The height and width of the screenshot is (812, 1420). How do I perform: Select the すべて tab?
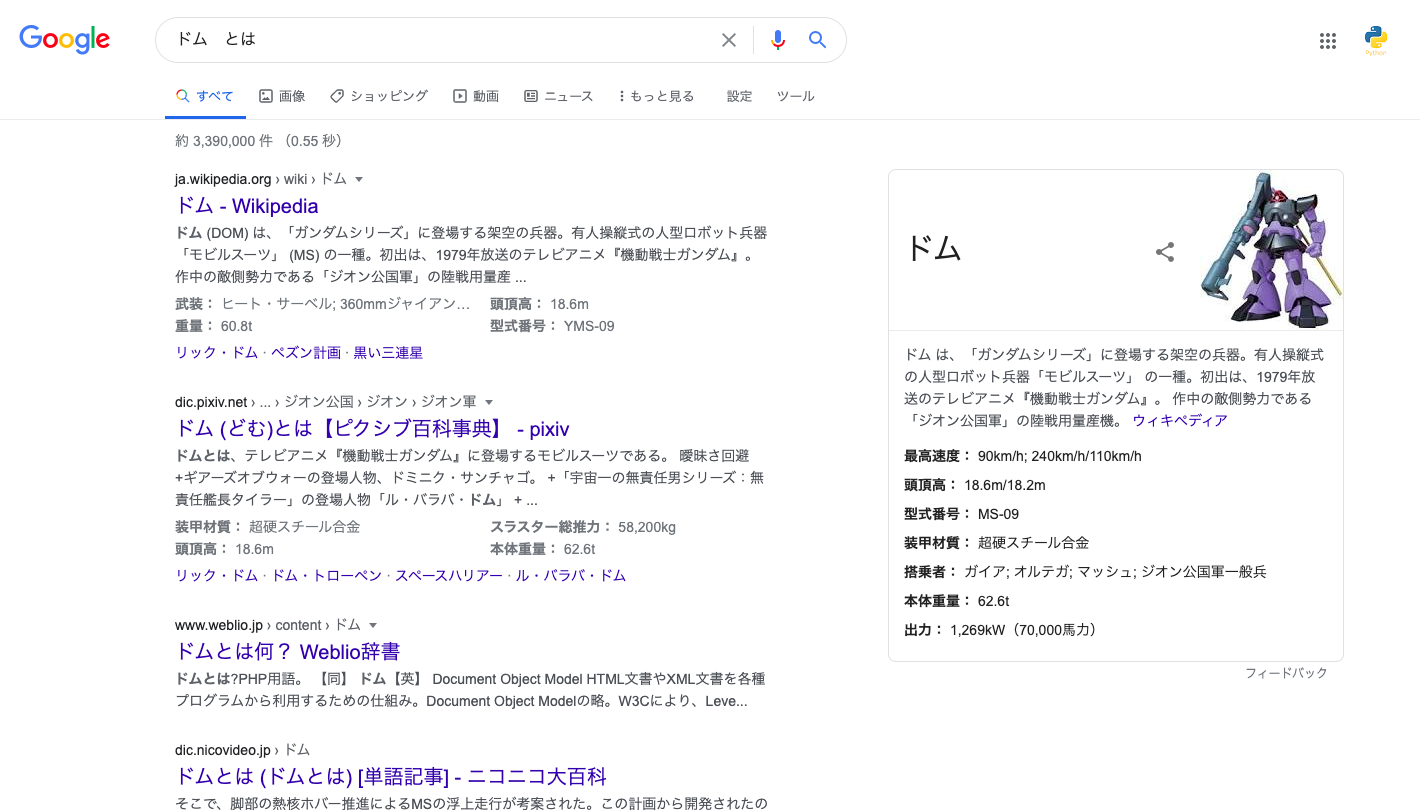[205, 96]
